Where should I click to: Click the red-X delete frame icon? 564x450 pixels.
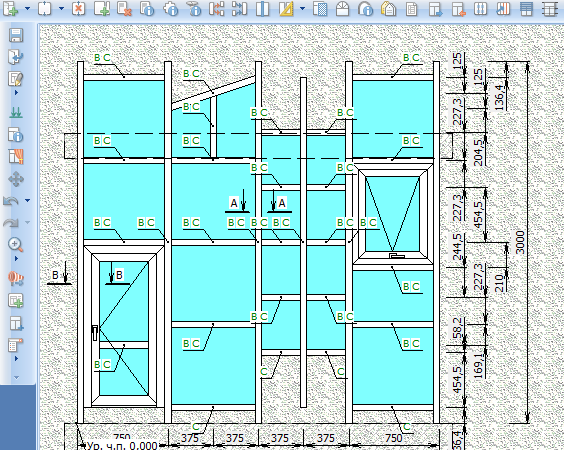78,9
